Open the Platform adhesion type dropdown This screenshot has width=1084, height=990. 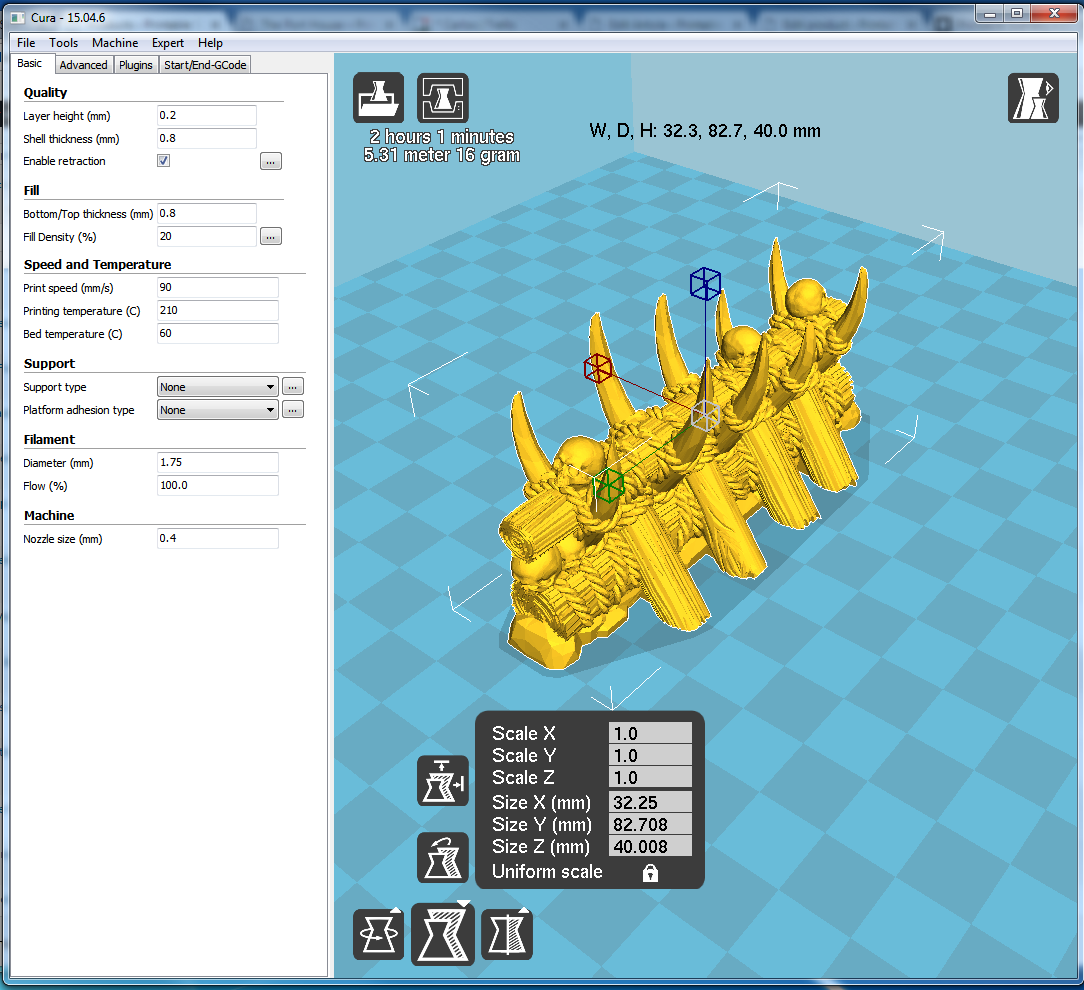[218, 410]
